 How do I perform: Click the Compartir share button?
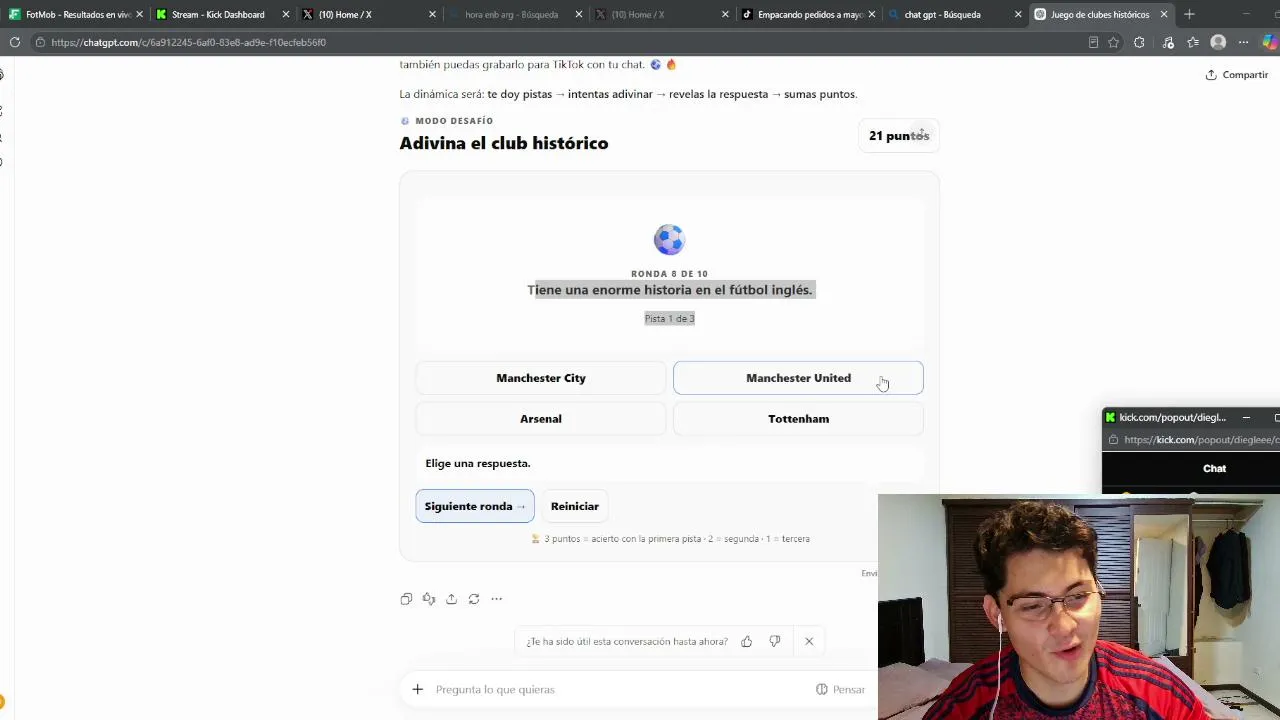pos(1237,75)
